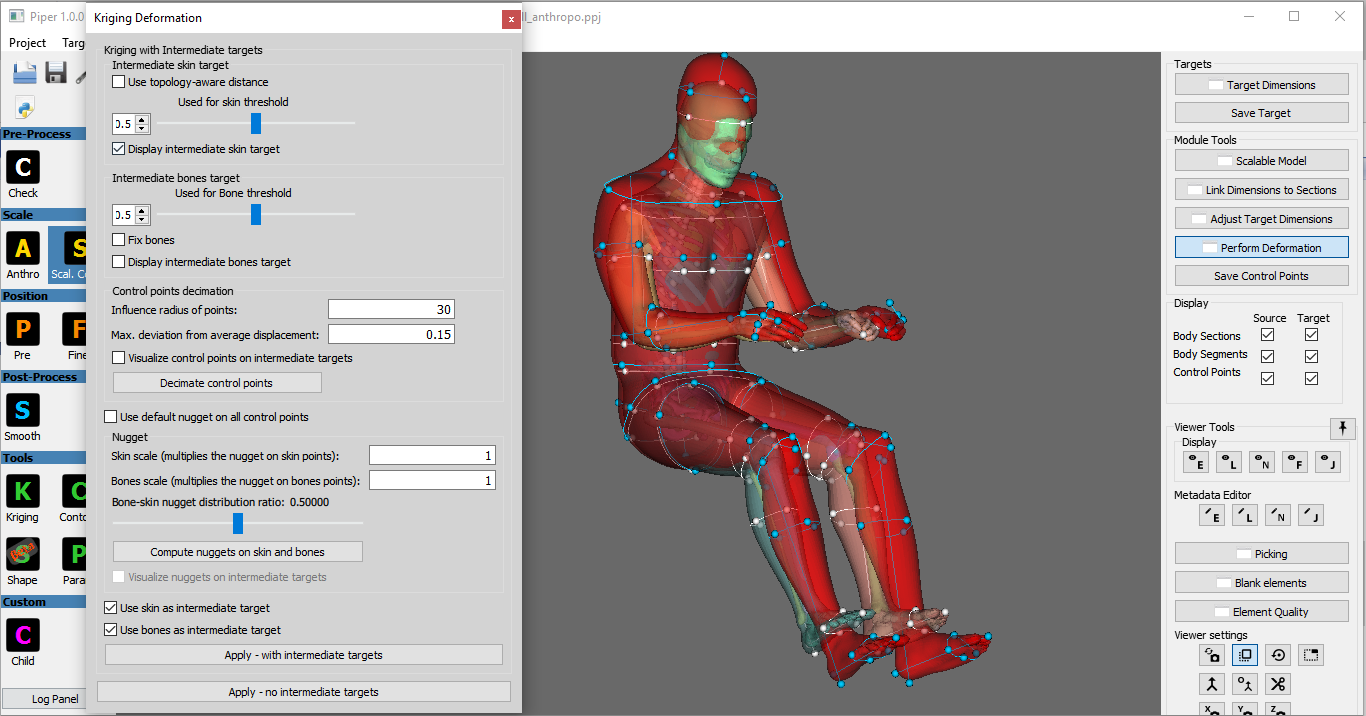Screen dimensions: 1366x716
Task: Click skin threshold spinbox stepper arrows
Action: point(142,124)
